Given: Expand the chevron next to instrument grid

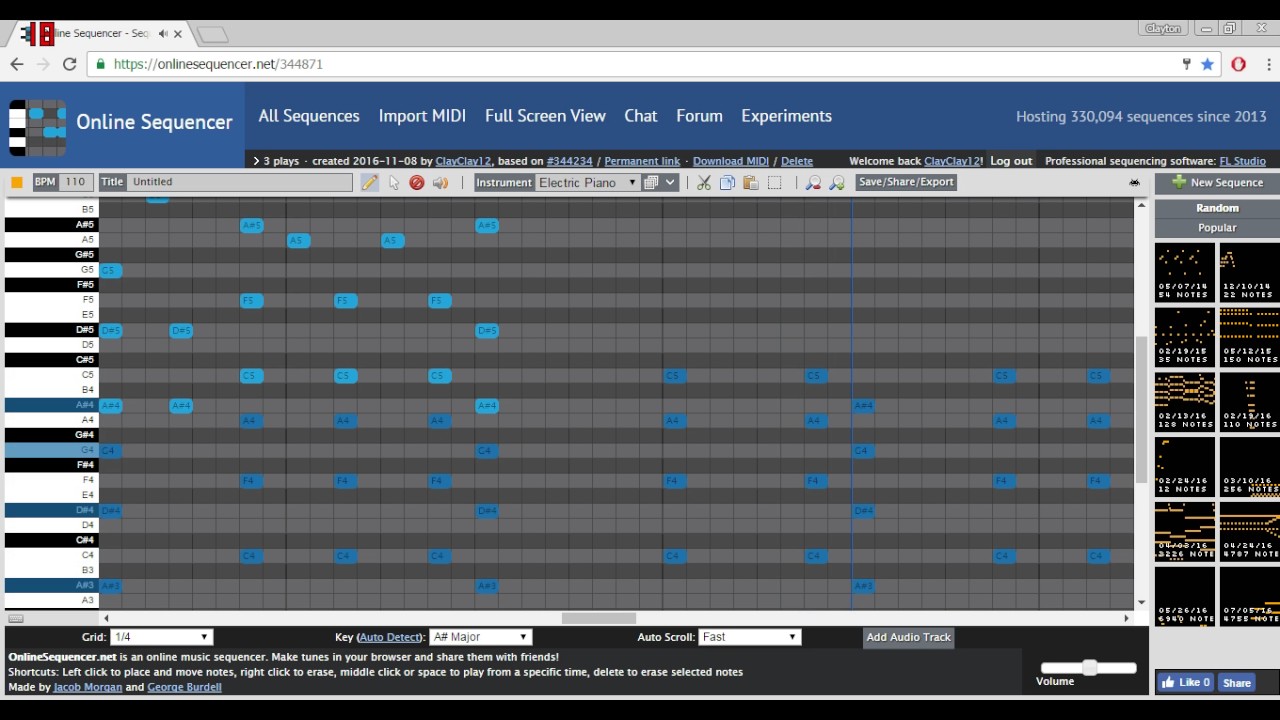Looking at the screenshot, I should click(x=670, y=183).
